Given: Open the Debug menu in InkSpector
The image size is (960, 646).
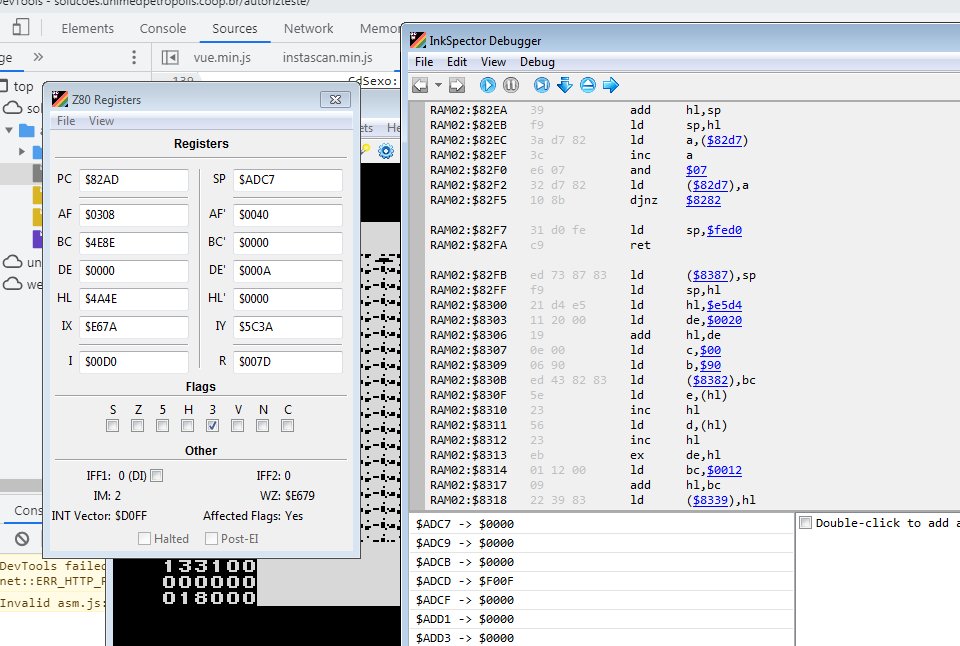Looking at the screenshot, I should pos(537,62).
